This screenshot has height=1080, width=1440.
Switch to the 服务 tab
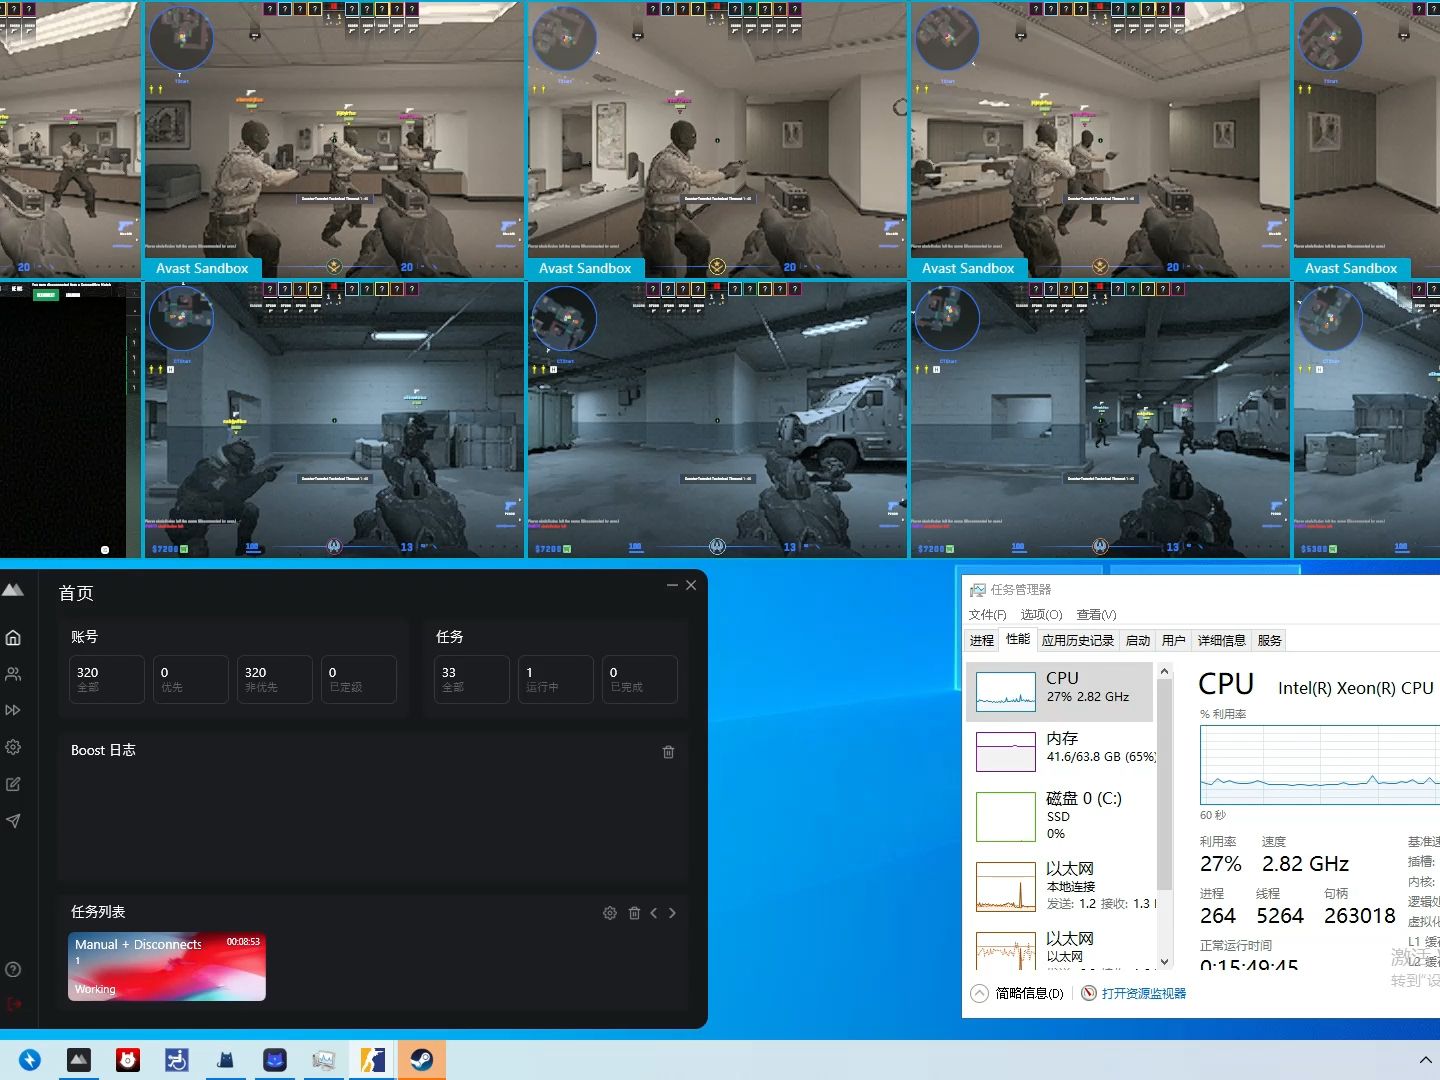(x=1270, y=641)
